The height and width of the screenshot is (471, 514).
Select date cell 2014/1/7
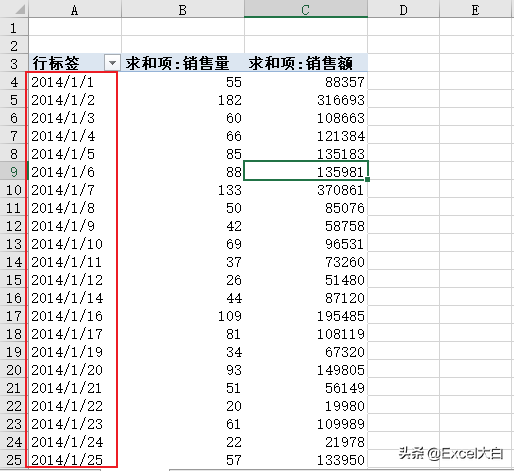[75, 190]
